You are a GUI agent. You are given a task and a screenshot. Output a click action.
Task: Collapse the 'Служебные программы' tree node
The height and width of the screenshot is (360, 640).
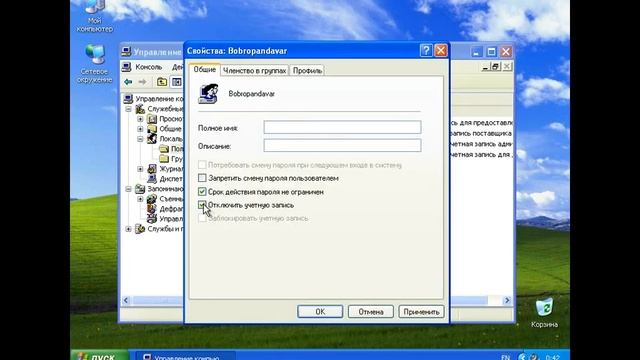click(128, 109)
